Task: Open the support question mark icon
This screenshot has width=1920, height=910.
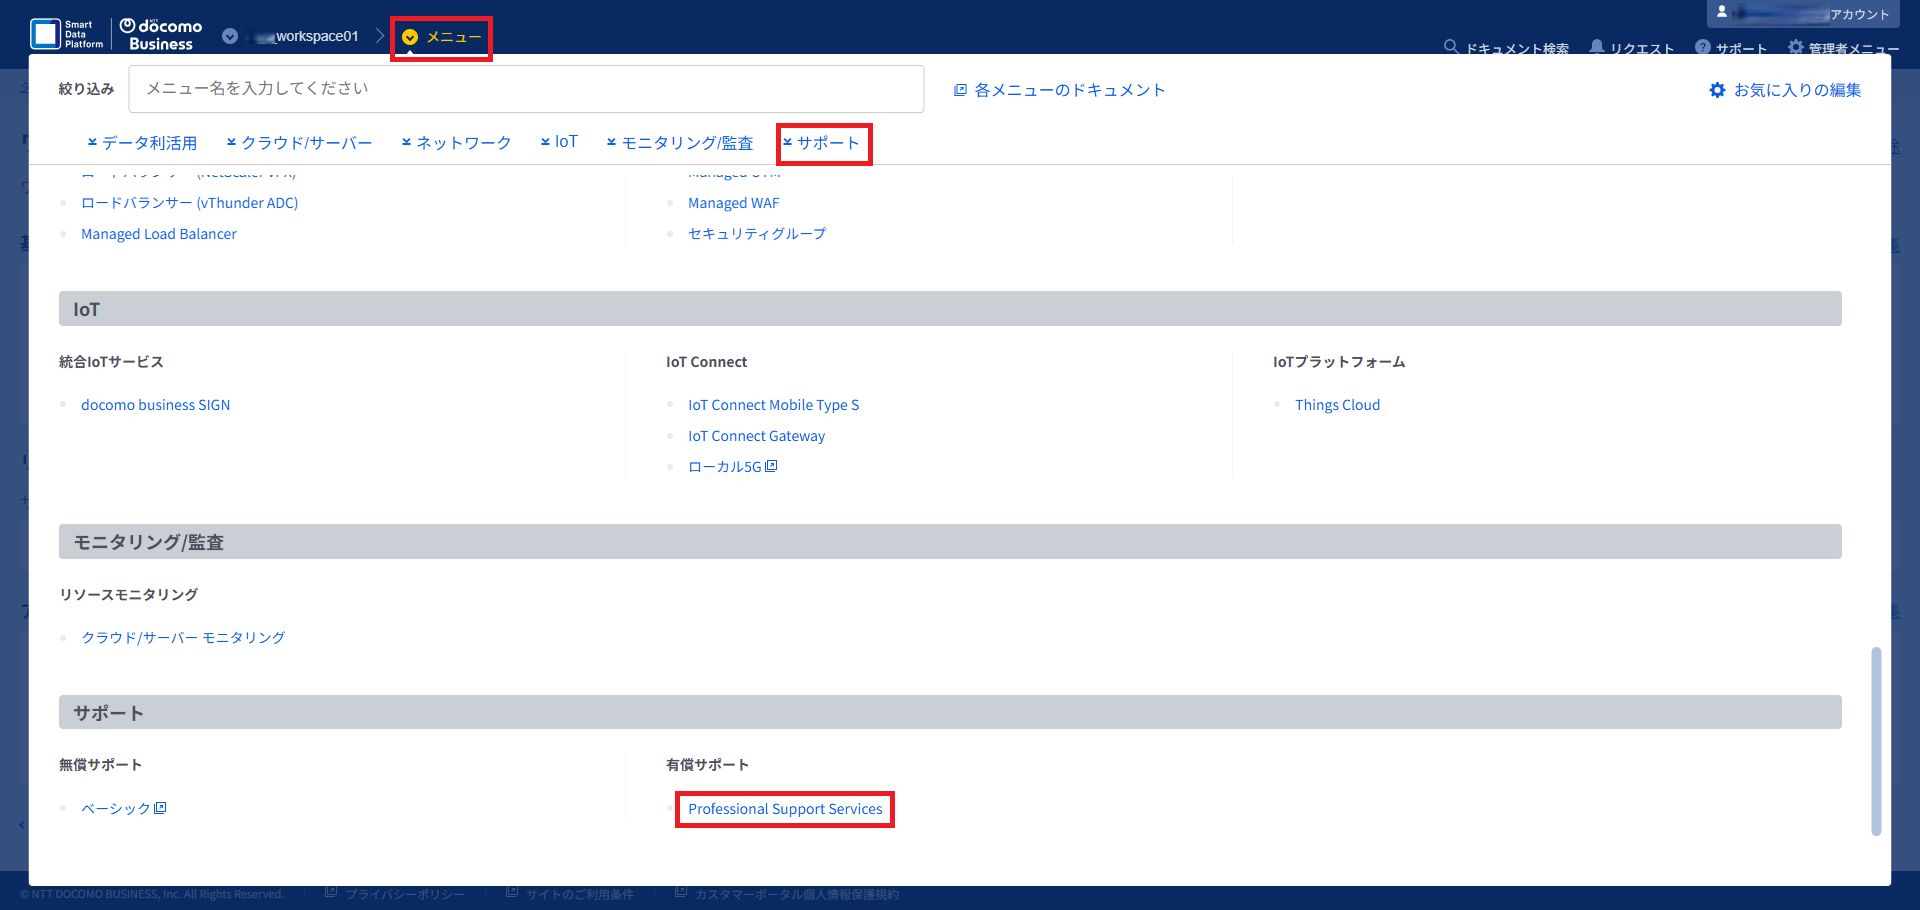Action: 1702,47
